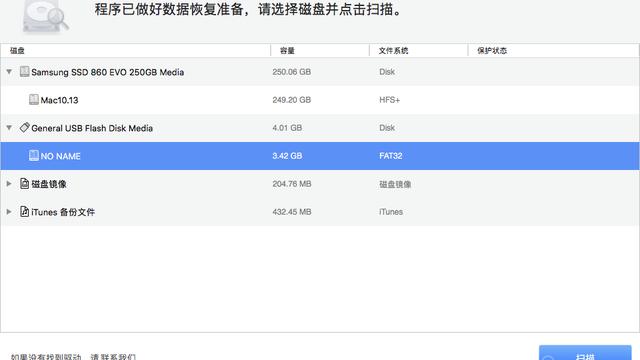This screenshot has height=360, width=640.
Task: Click 磁盘镜像 in file system column
Action: click(x=395, y=184)
